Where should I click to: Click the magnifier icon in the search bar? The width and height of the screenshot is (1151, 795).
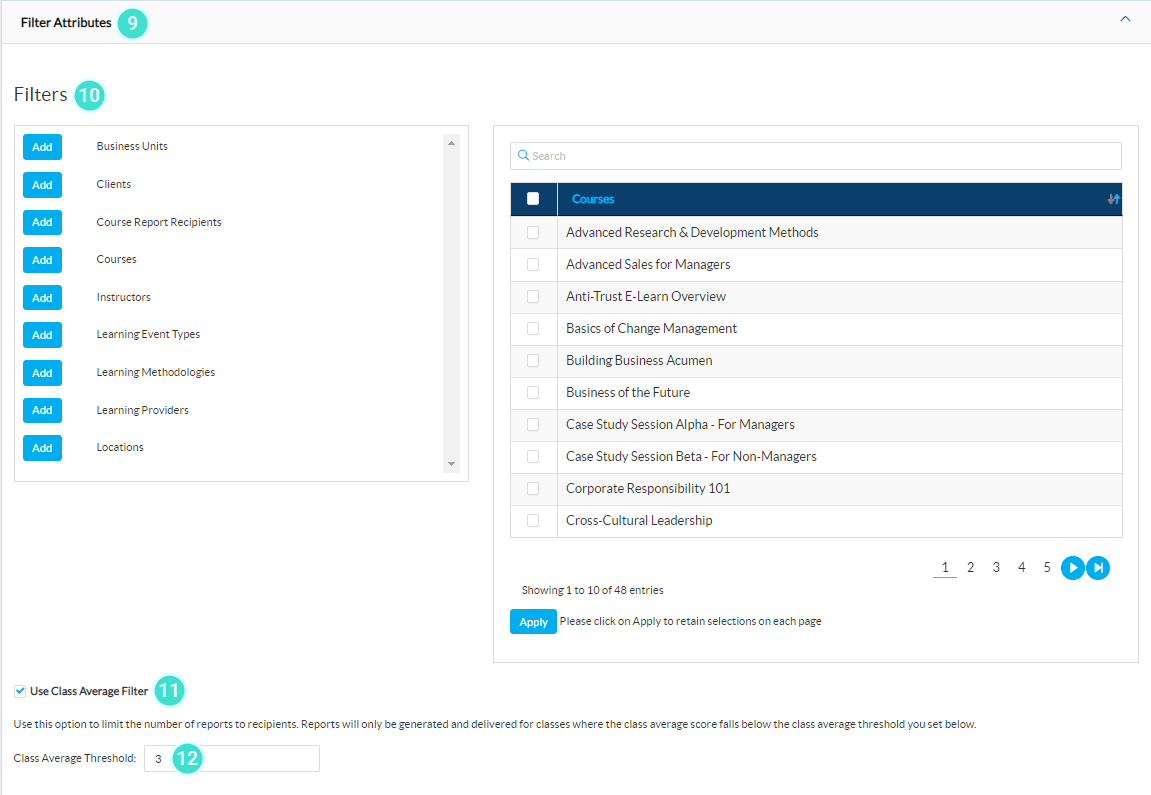coord(523,155)
